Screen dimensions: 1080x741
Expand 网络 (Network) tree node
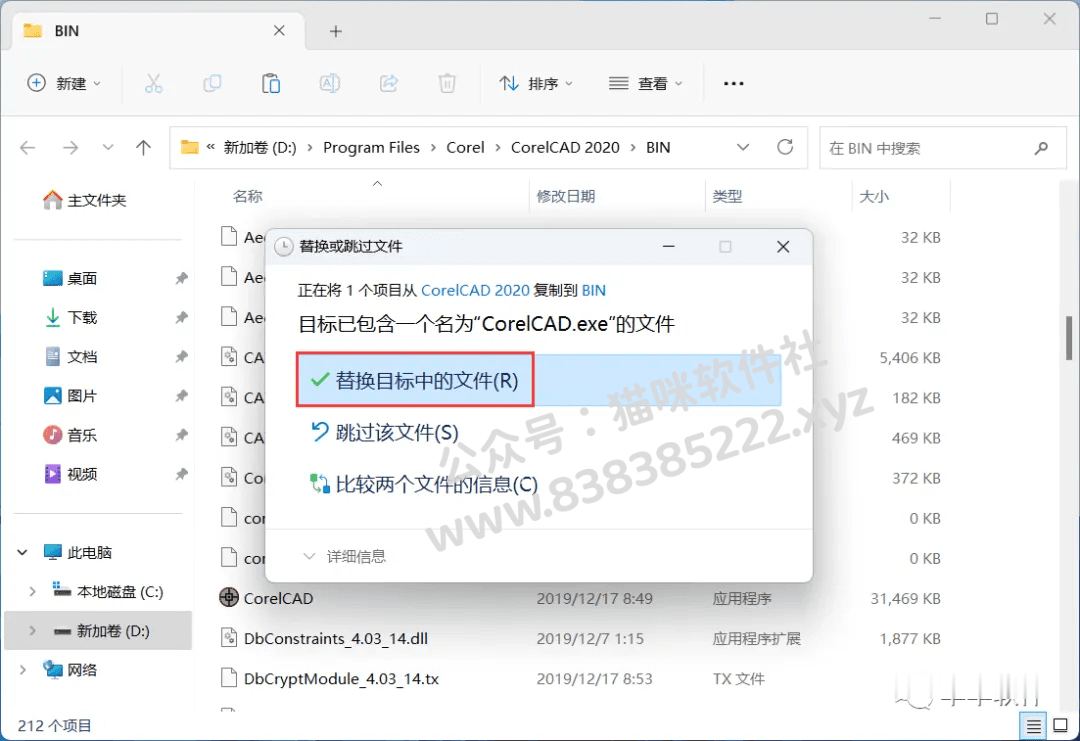pos(23,670)
